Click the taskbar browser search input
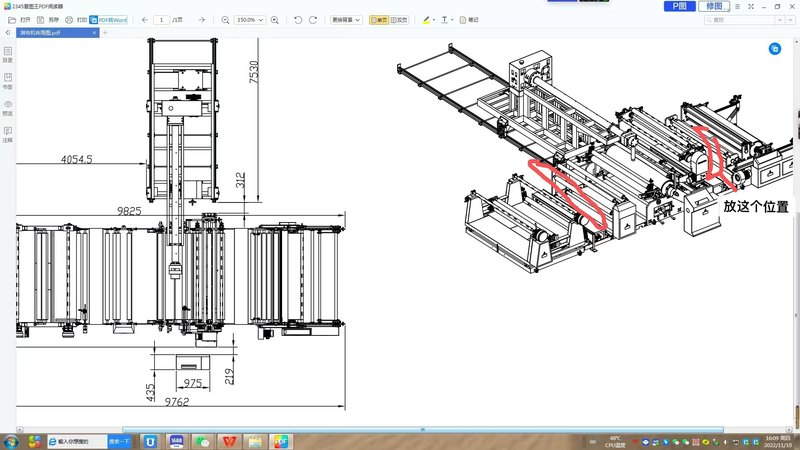The width and height of the screenshot is (800, 450). 77,441
